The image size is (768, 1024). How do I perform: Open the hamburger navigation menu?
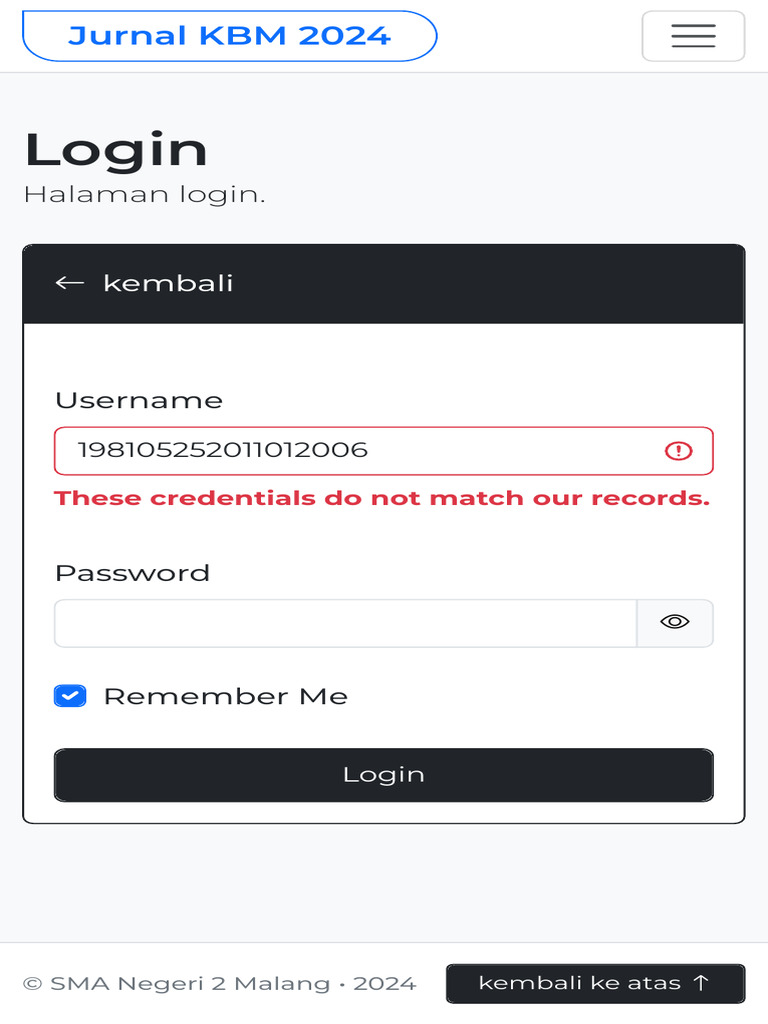(693, 36)
